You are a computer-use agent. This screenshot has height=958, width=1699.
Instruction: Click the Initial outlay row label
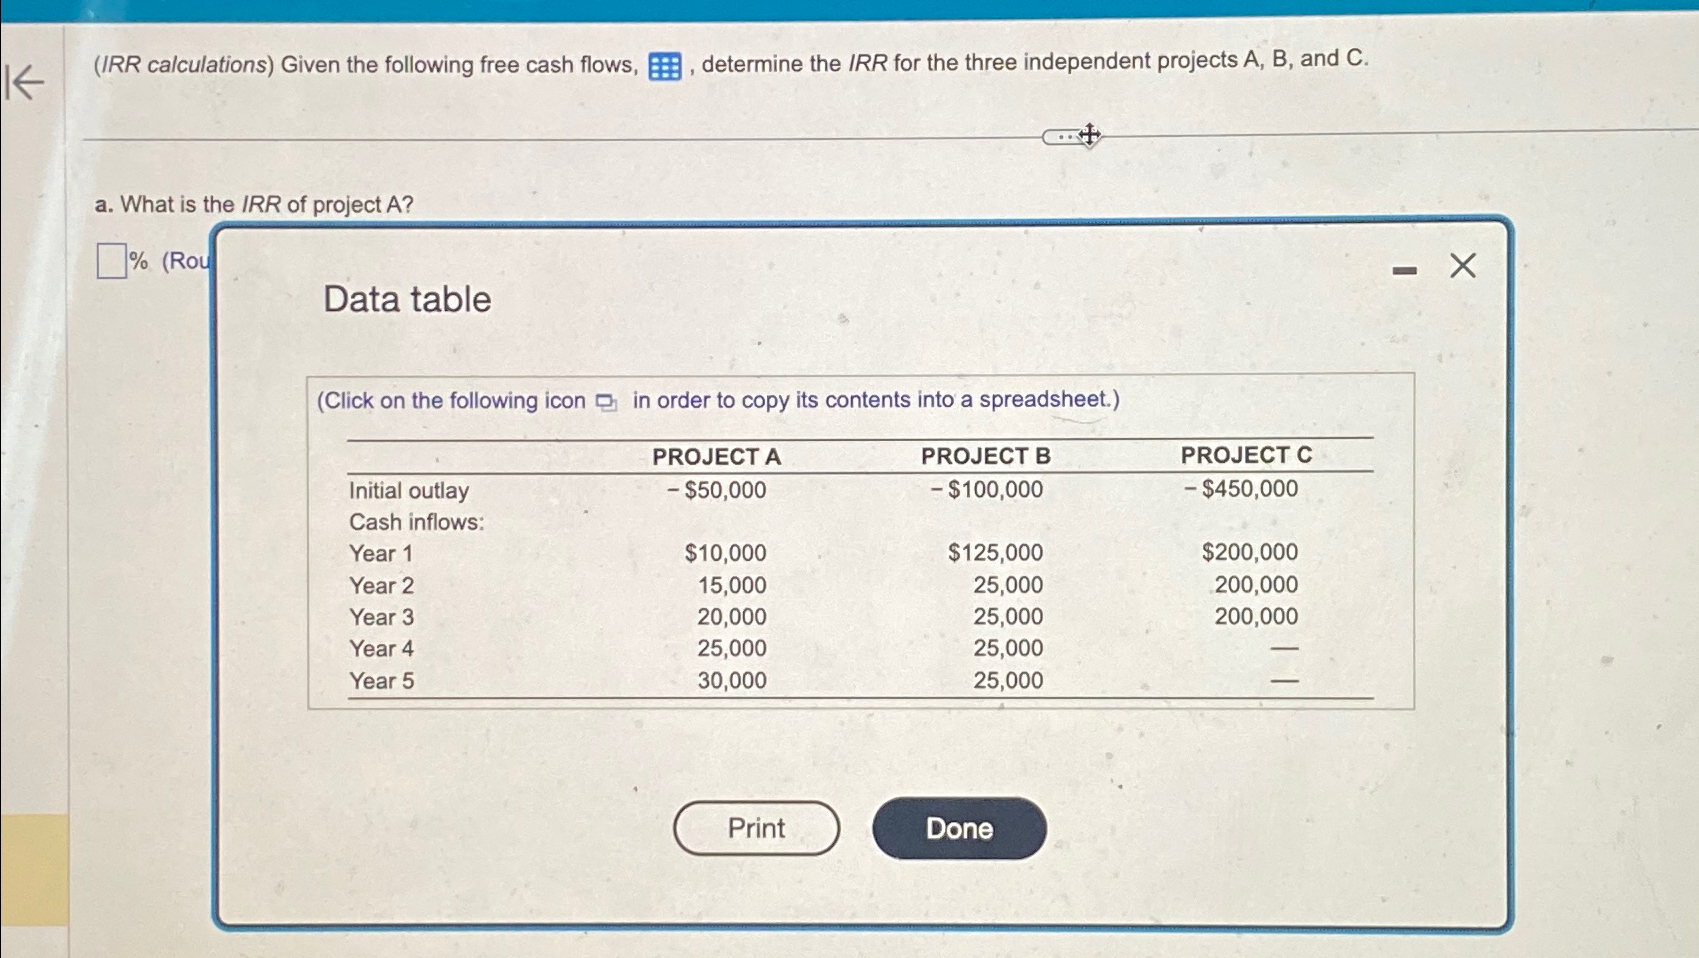tap(408, 490)
